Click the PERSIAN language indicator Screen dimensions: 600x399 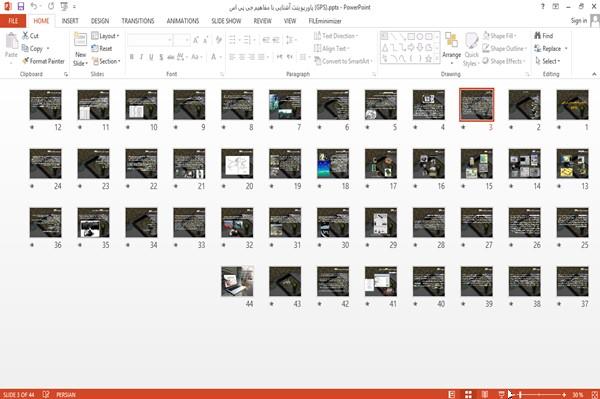(66, 394)
